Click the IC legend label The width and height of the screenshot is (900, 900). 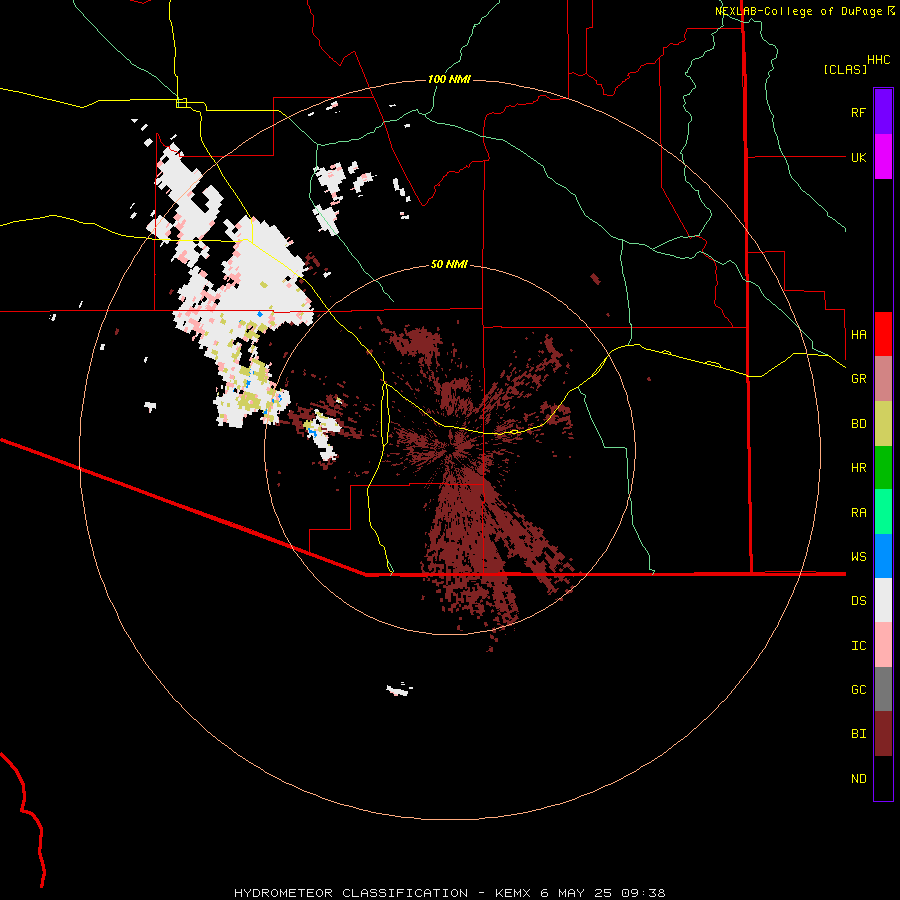[x=858, y=646]
